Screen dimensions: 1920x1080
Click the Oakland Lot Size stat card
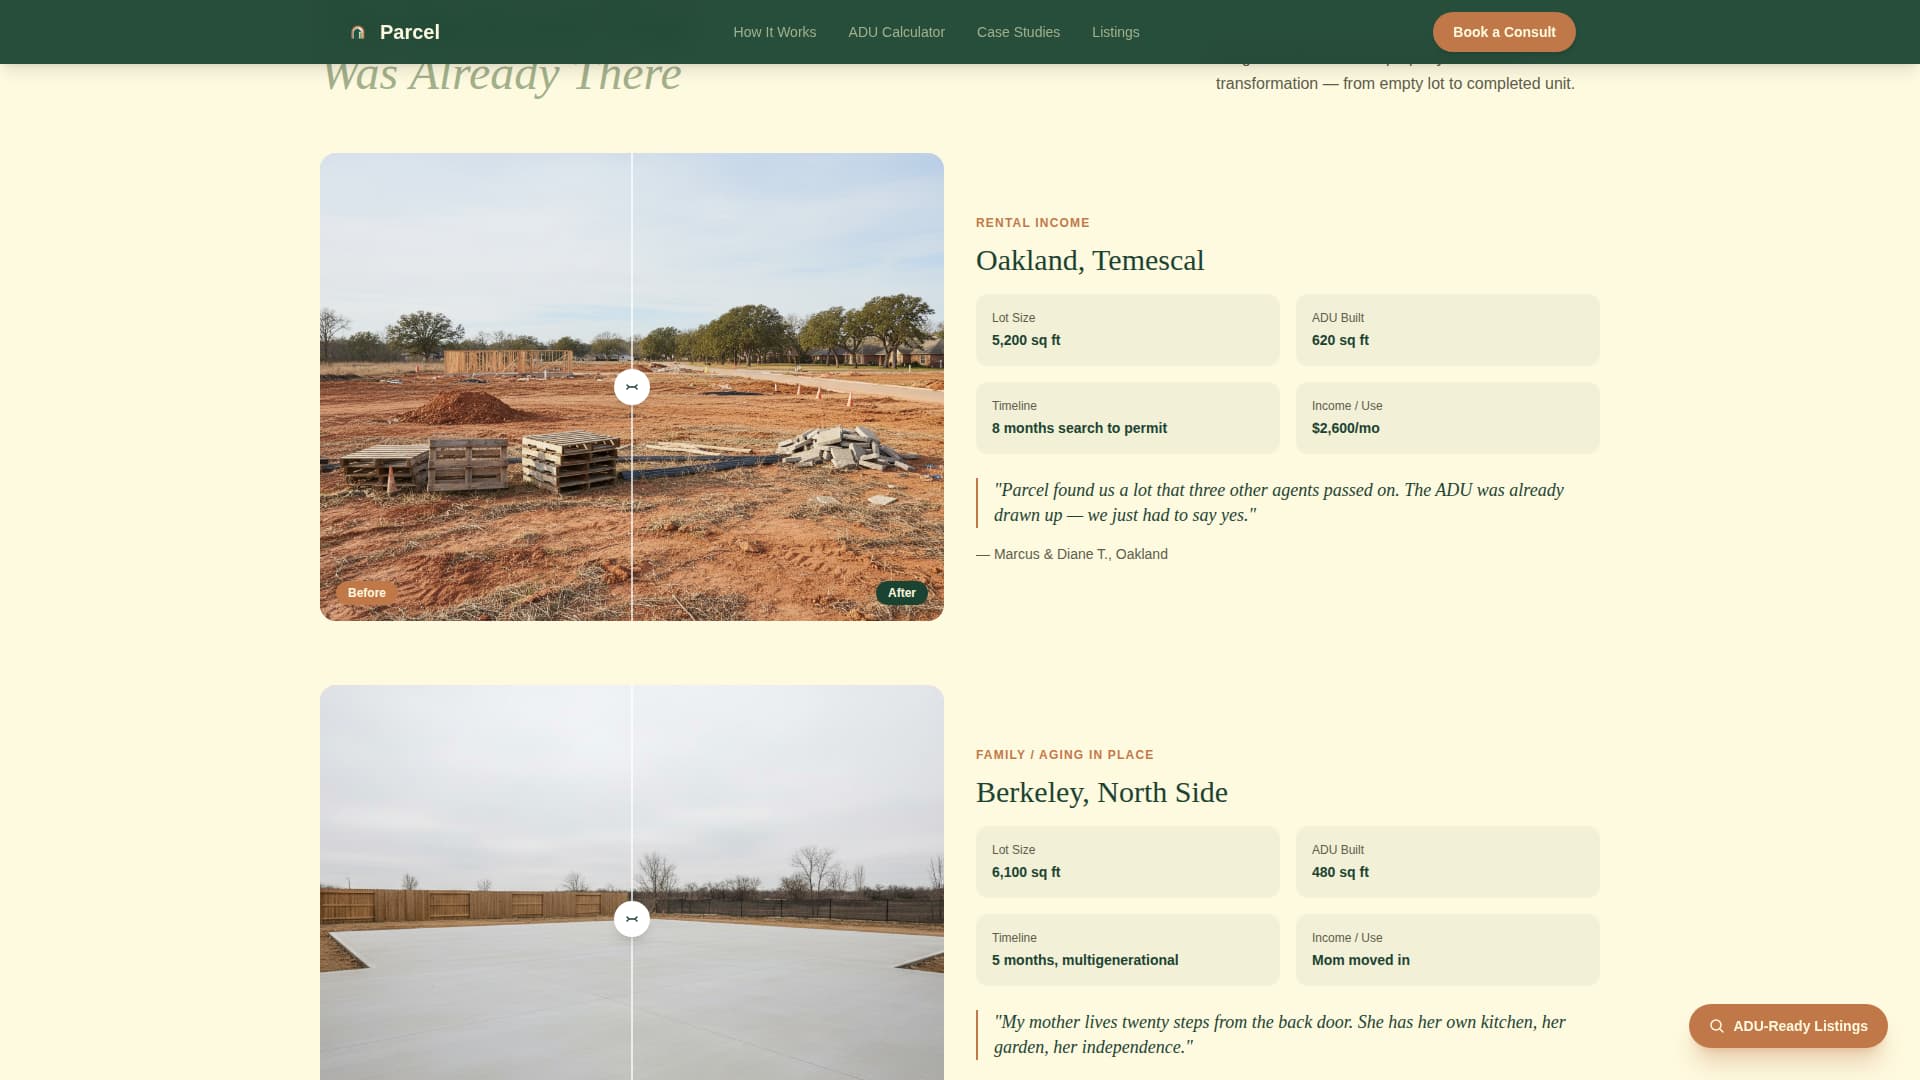pos(1127,330)
